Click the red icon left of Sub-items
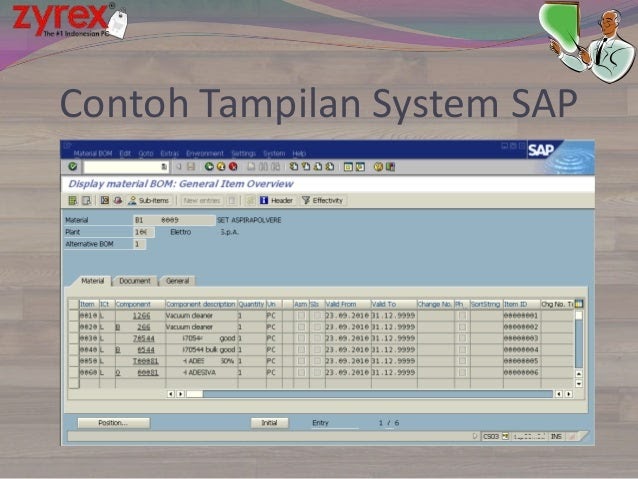 coord(118,200)
